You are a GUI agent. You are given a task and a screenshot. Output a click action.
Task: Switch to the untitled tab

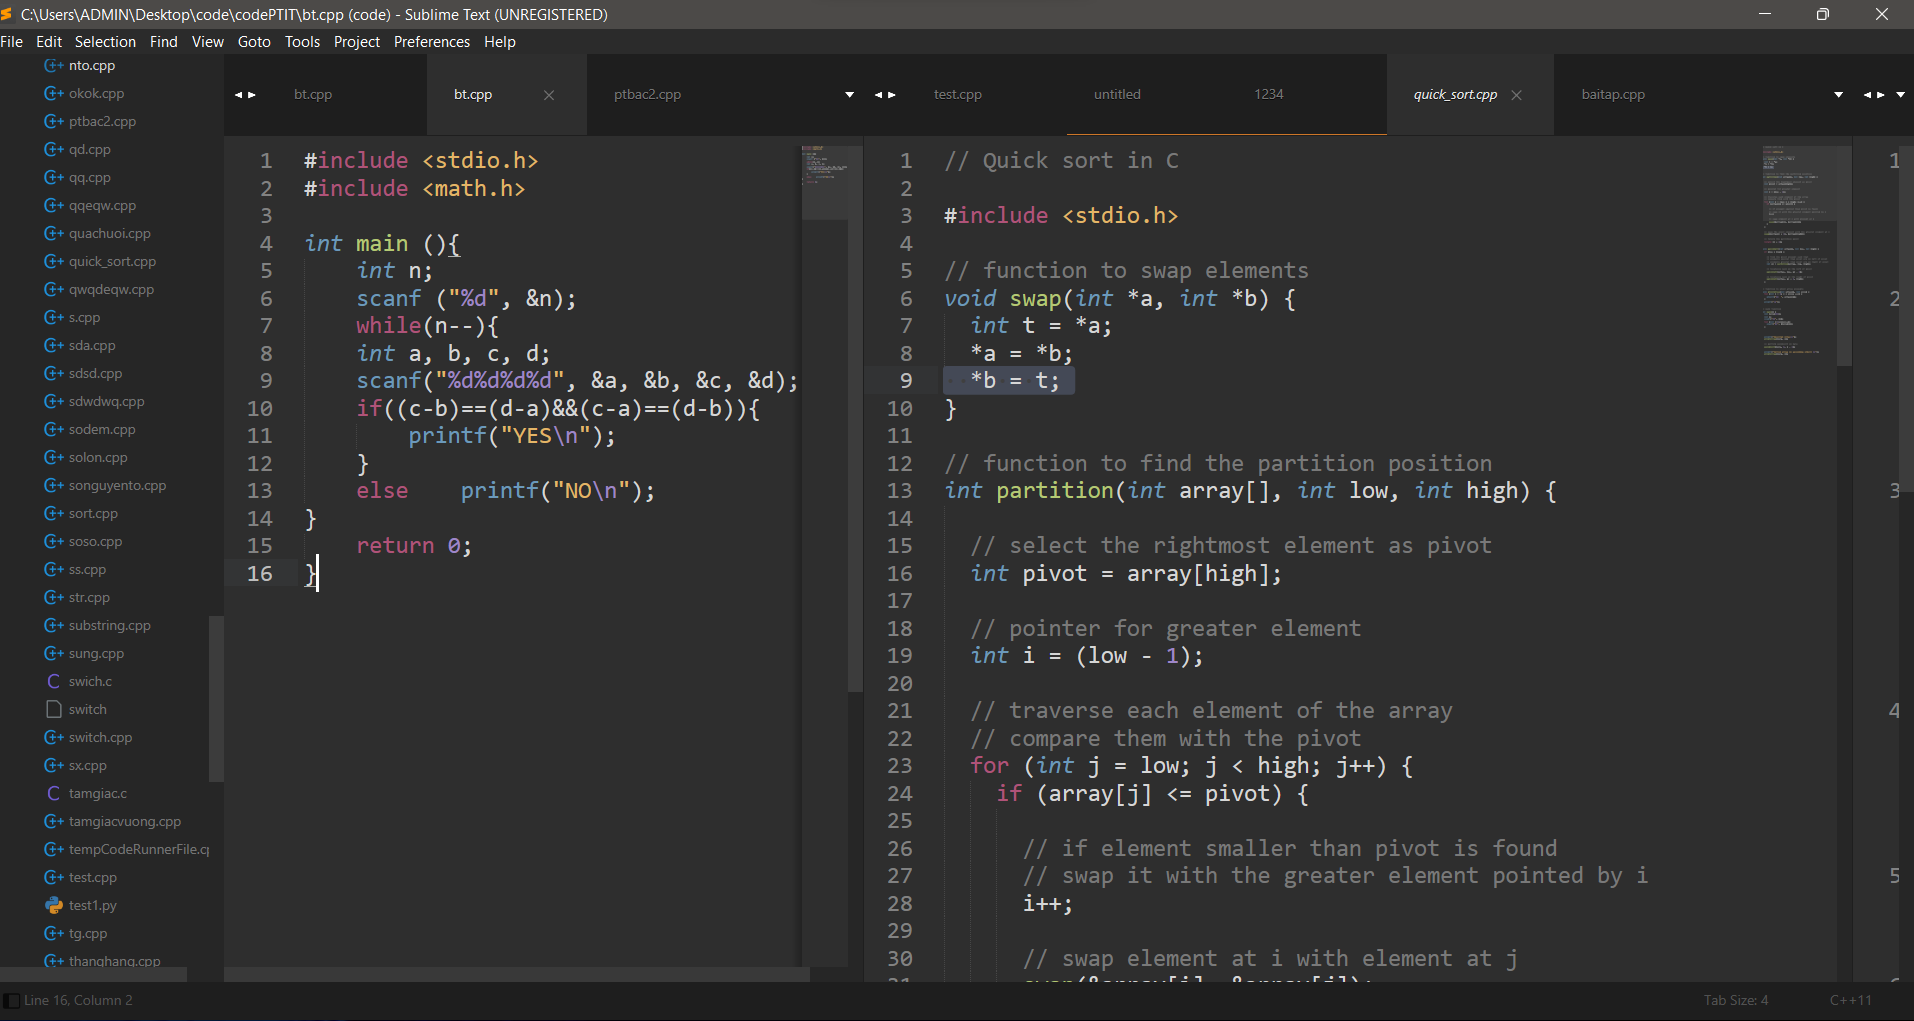(1117, 94)
